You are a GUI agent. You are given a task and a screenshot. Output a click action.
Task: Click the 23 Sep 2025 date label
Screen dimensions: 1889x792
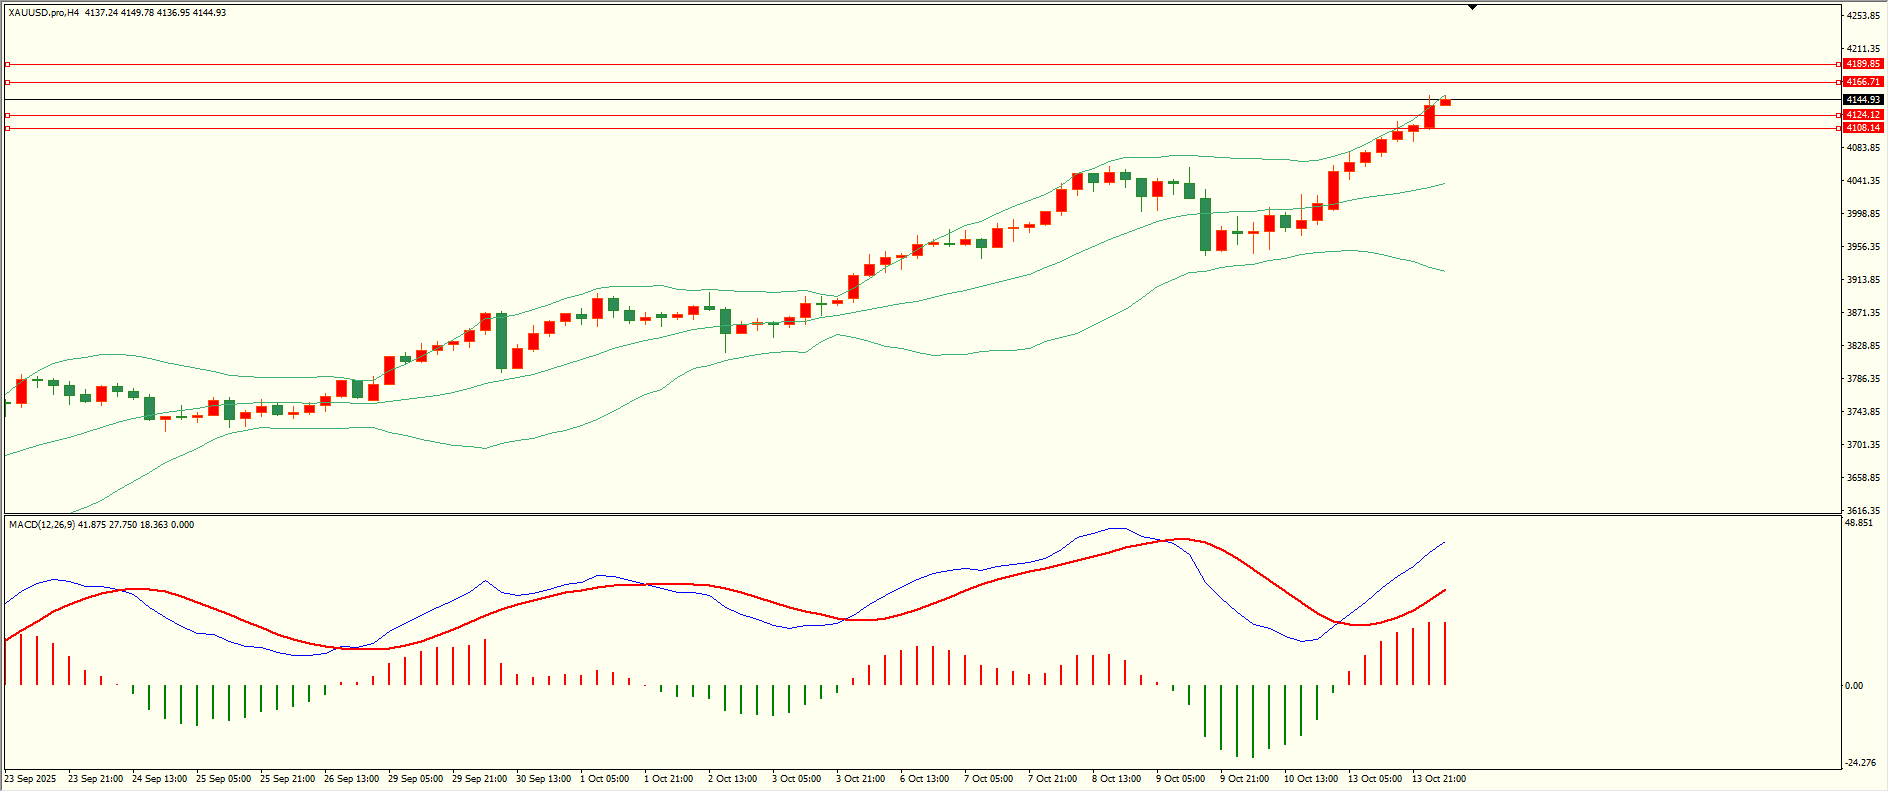[31, 779]
